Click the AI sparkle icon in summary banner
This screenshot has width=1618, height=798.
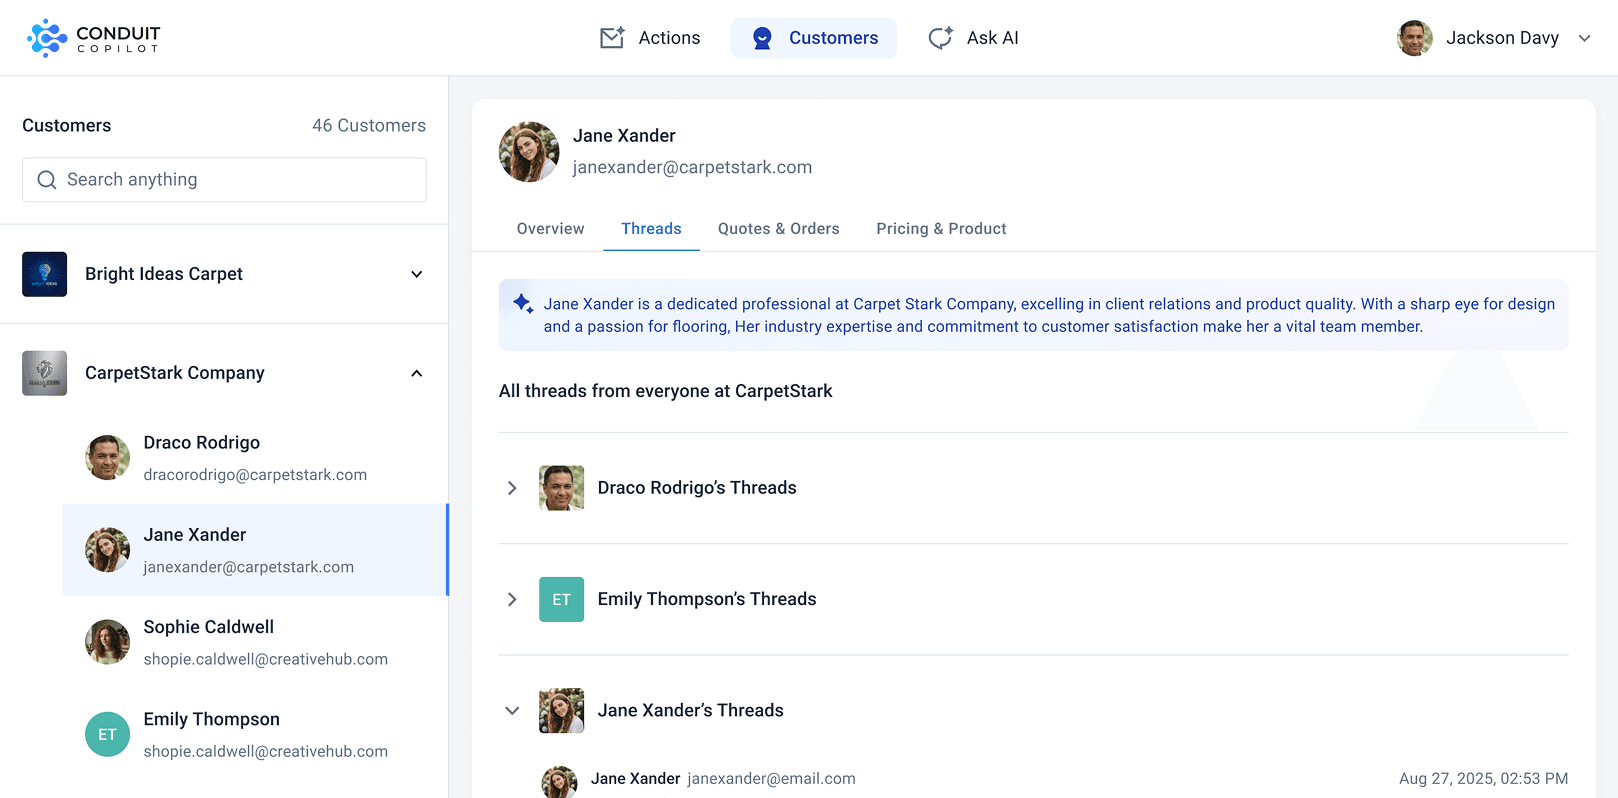523,303
